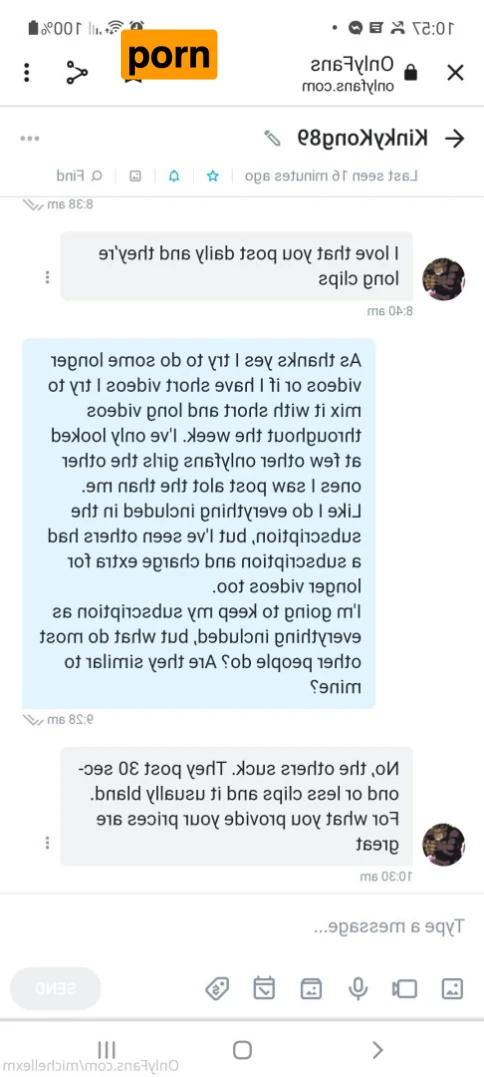Tap the pencil edit icon near username
Screen dimensions: 484x1077
273,138
